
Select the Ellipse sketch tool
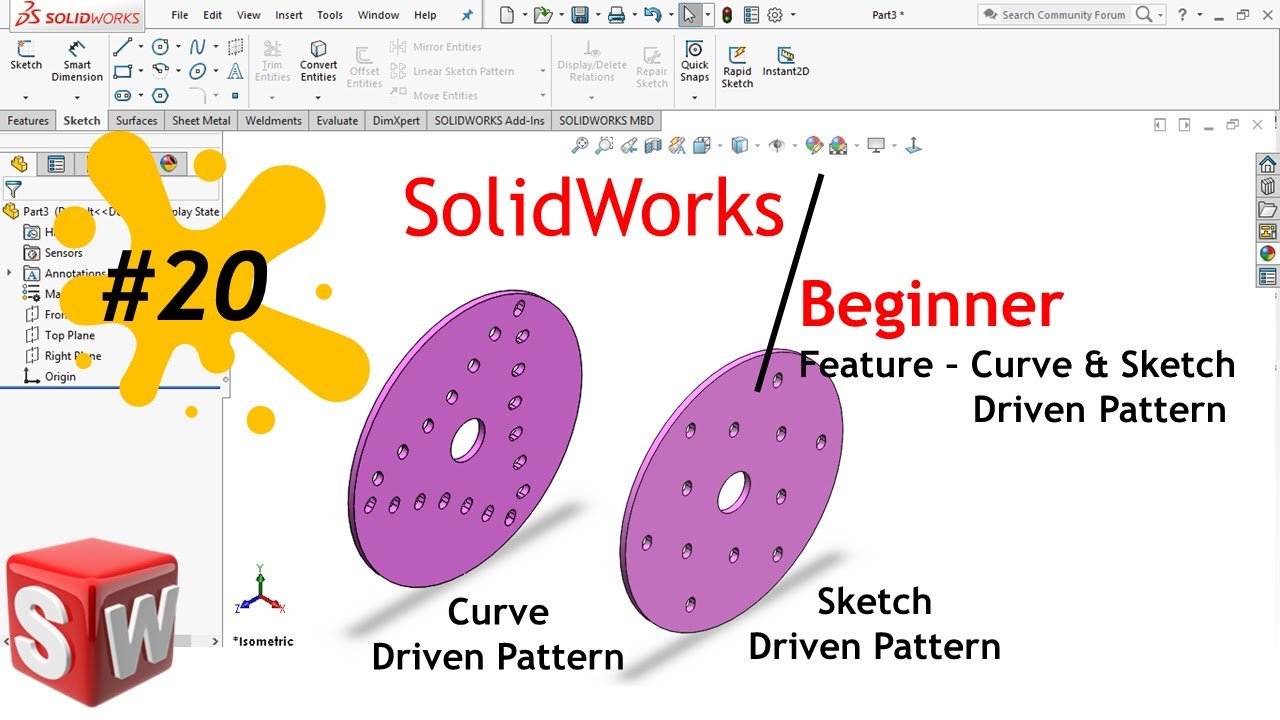(198, 71)
